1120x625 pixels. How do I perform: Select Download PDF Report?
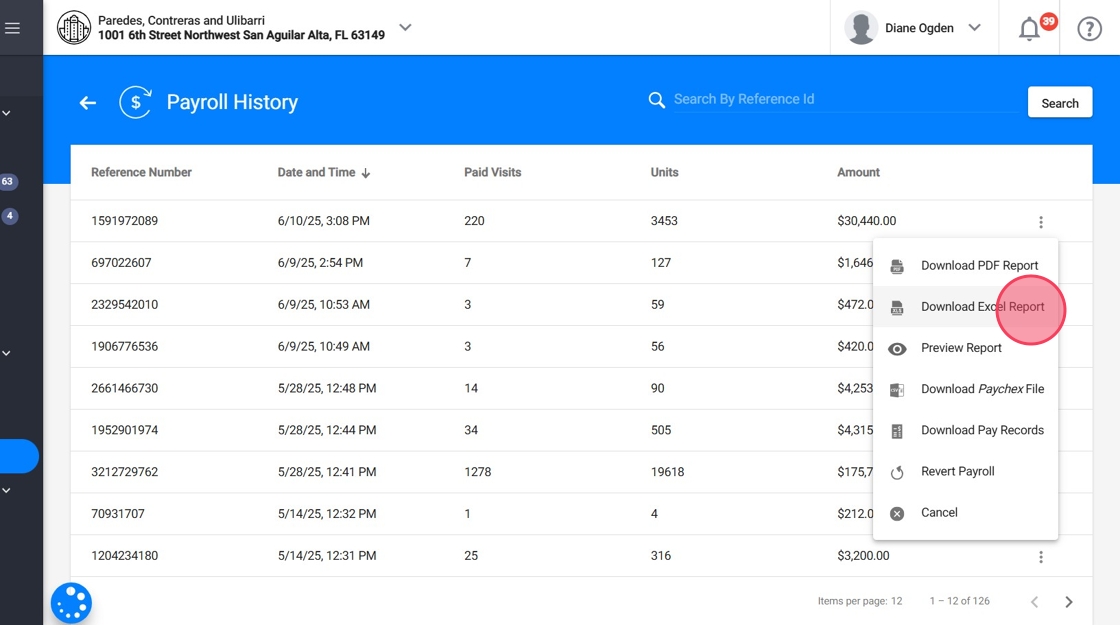pos(979,266)
